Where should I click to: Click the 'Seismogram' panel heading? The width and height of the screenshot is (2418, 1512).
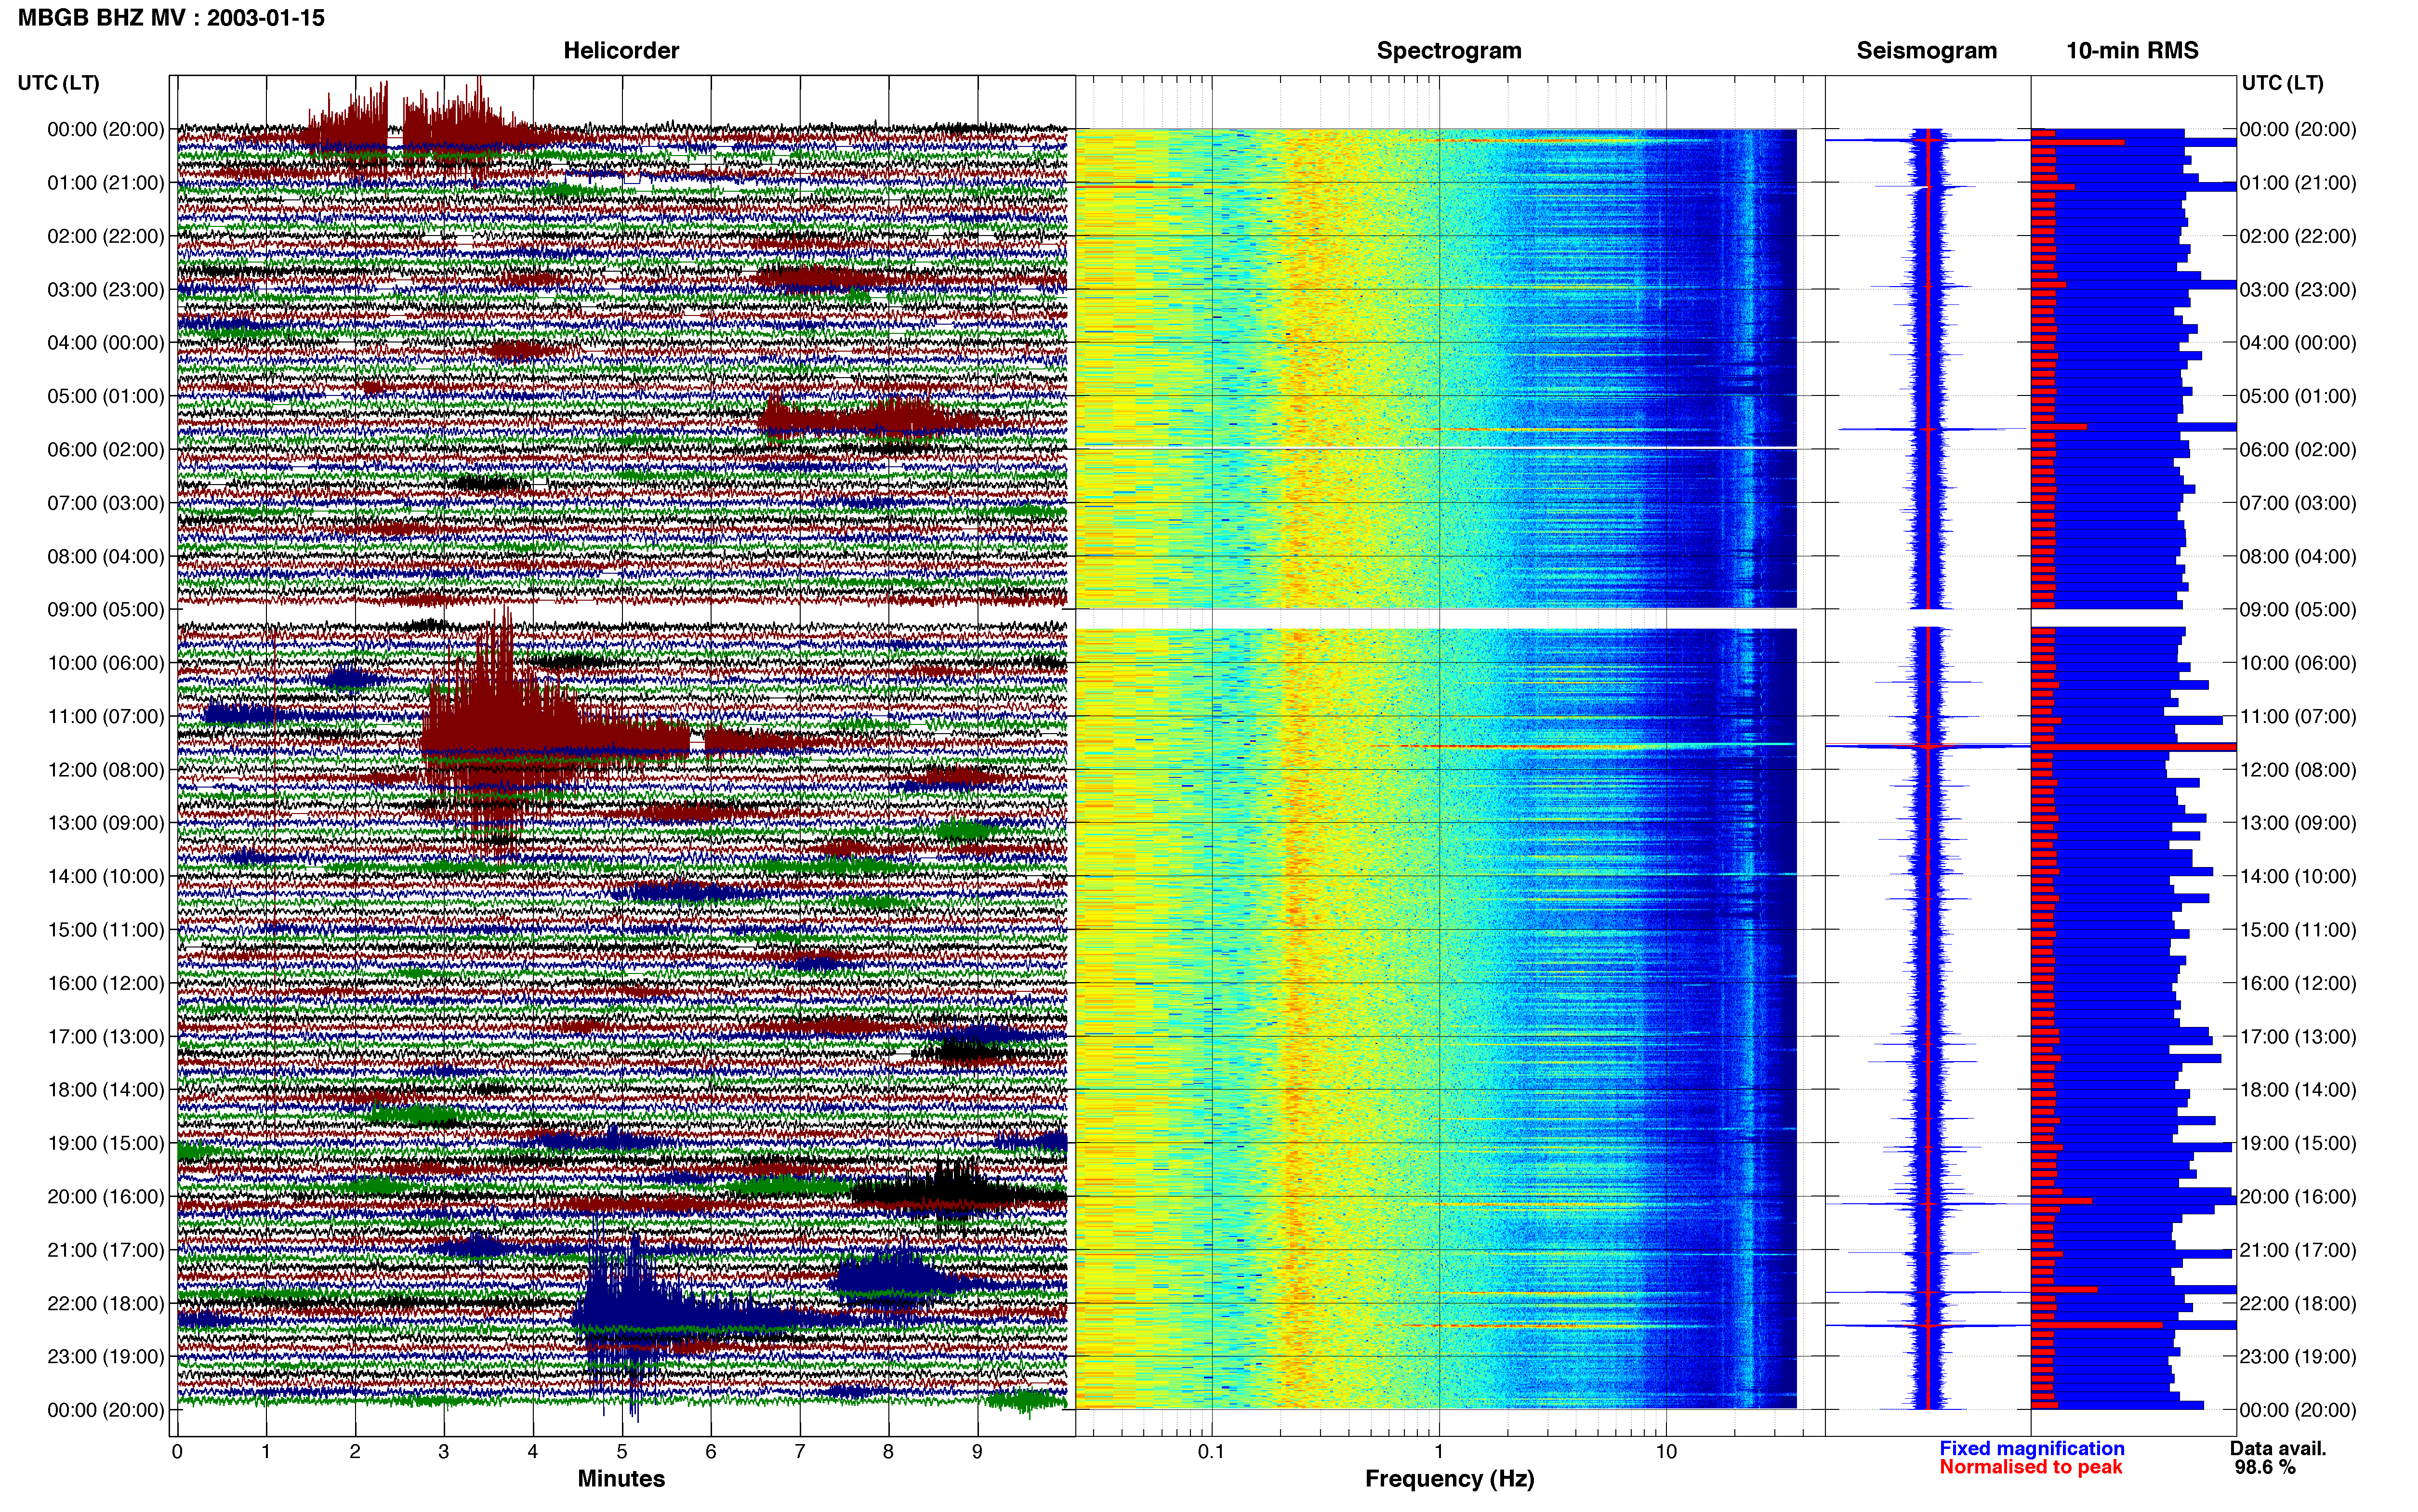click(x=1926, y=50)
